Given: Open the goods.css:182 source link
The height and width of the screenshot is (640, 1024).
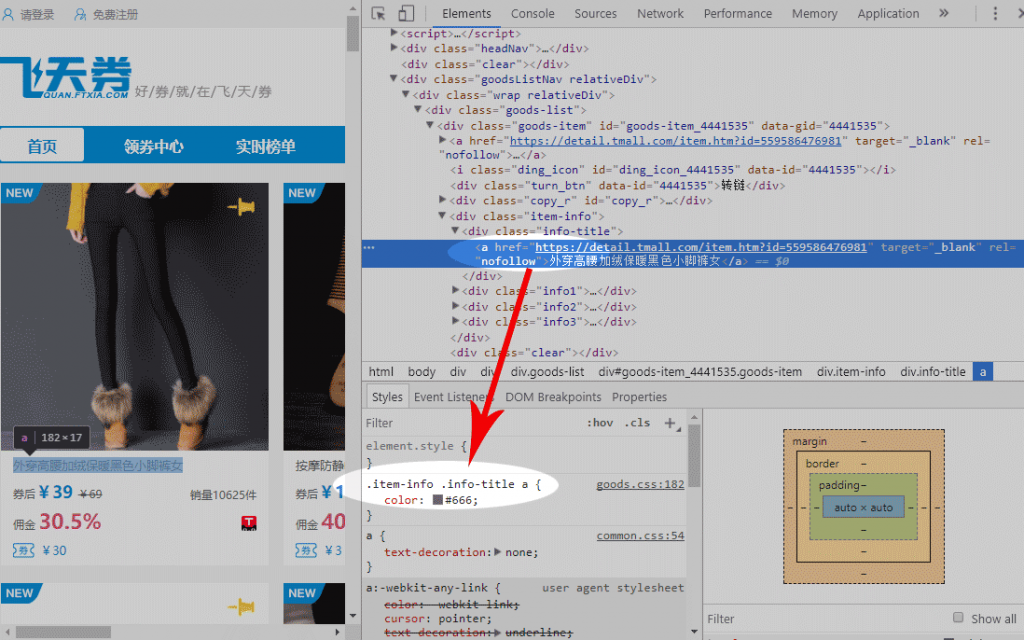Looking at the screenshot, I should pos(640,484).
